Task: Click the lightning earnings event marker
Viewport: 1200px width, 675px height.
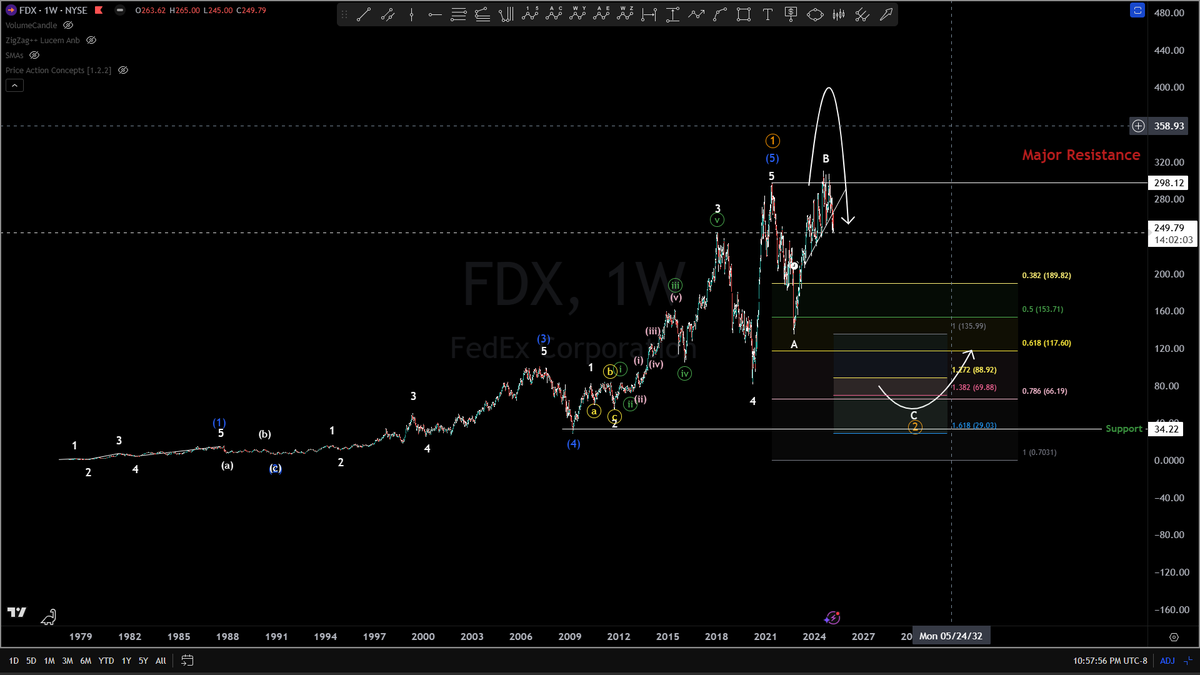Action: click(833, 619)
